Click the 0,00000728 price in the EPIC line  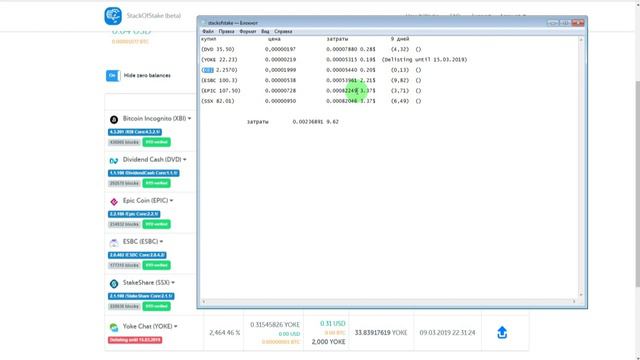(280, 91)
